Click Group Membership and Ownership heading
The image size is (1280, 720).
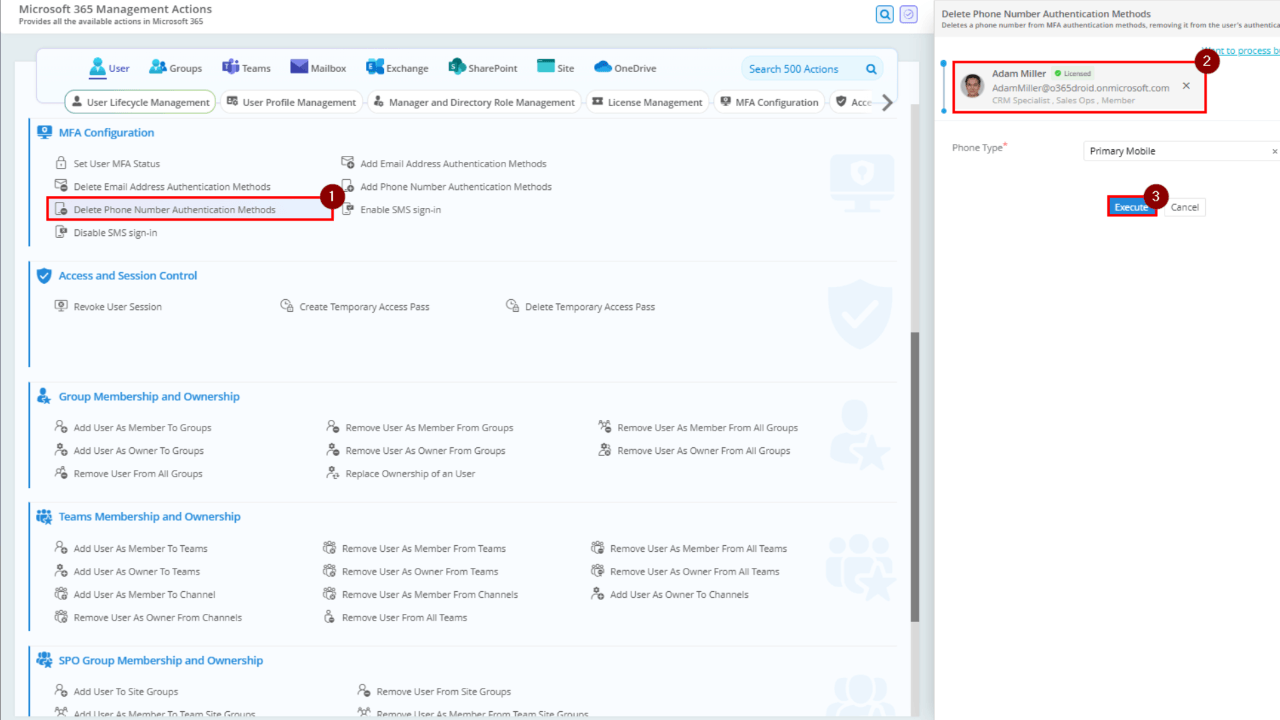(149, 397)
